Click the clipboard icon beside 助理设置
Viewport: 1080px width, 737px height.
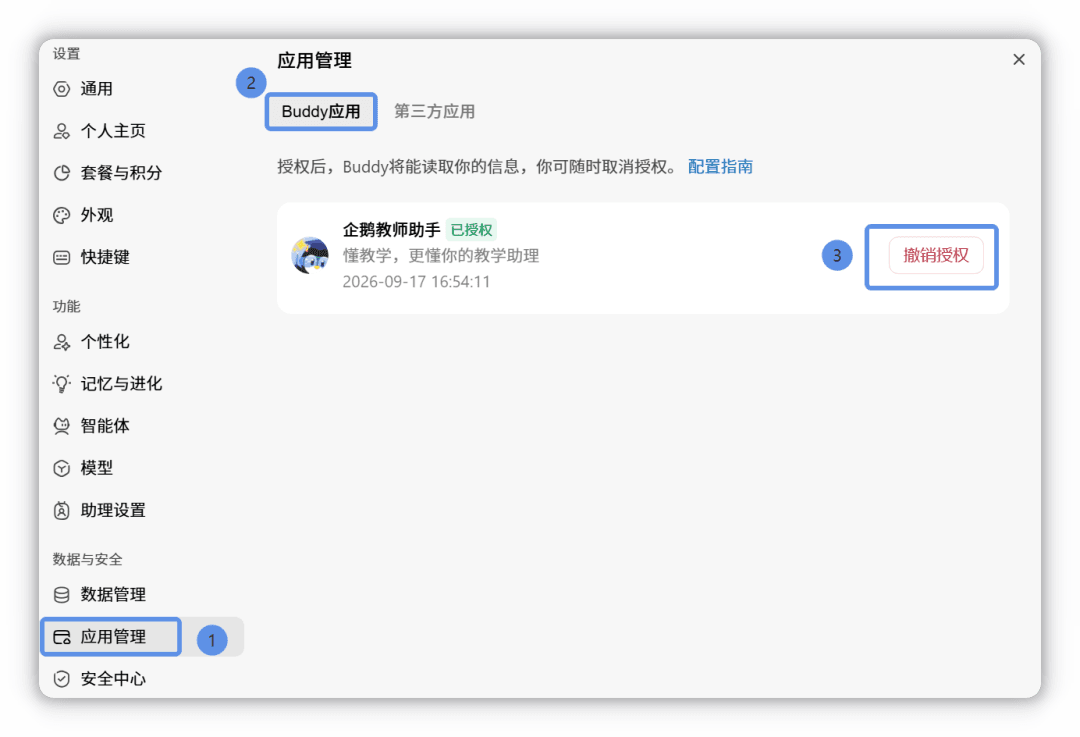click(61, 510)
